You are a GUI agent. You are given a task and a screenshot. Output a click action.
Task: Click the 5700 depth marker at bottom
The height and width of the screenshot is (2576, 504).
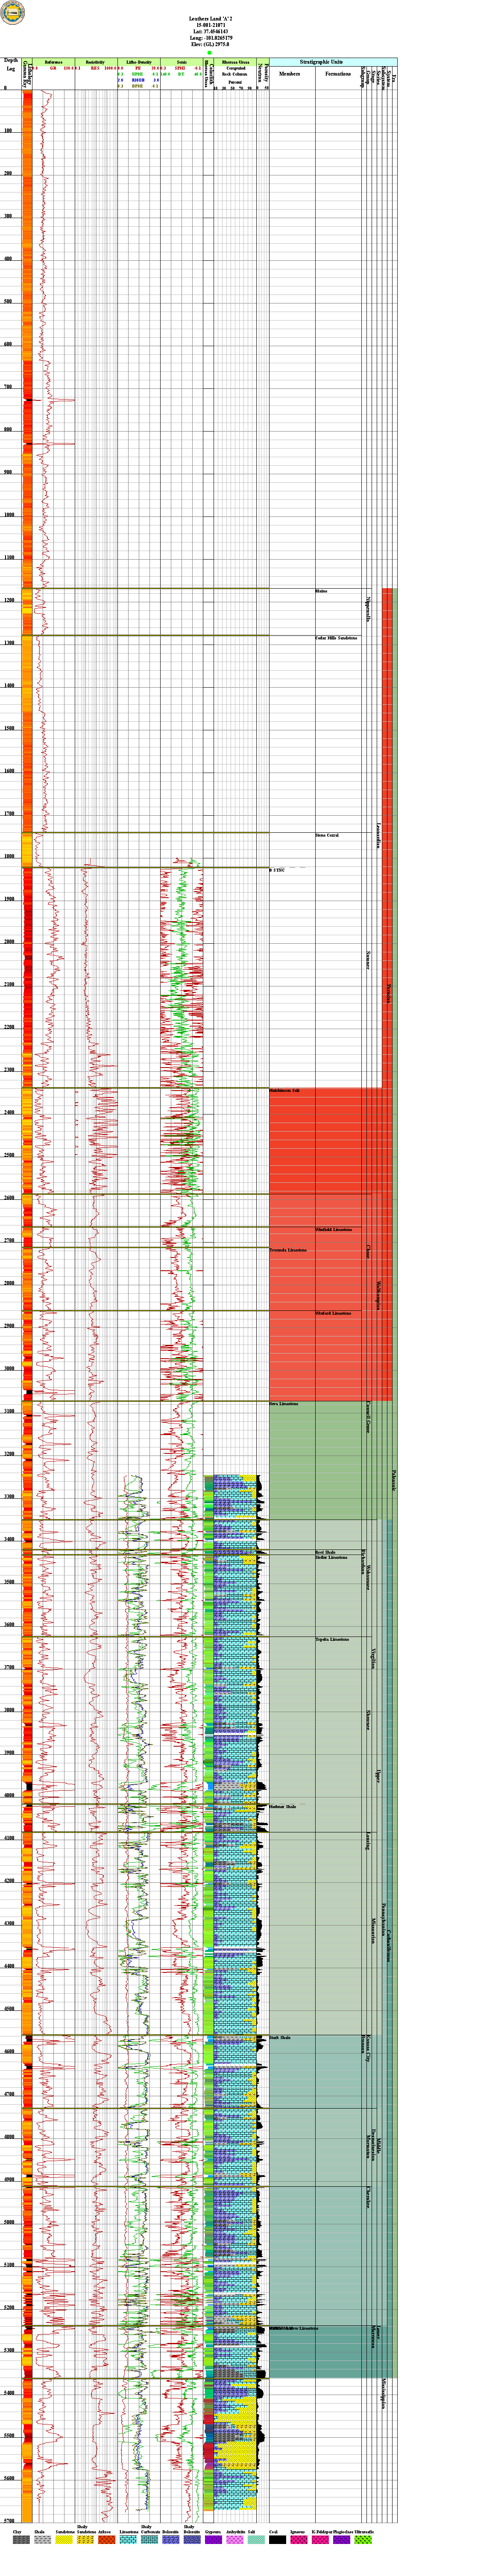coord(10,2520)
